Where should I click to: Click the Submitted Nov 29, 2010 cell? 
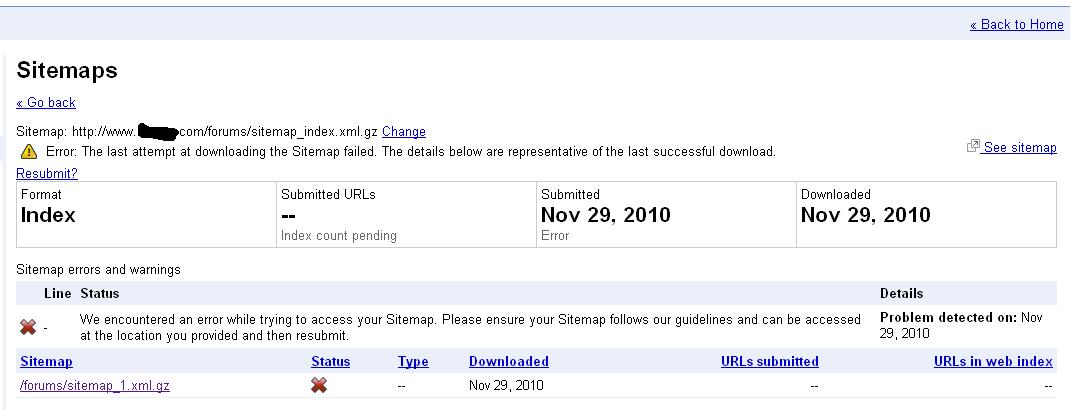pyautogui.click(x=666, y=215)
